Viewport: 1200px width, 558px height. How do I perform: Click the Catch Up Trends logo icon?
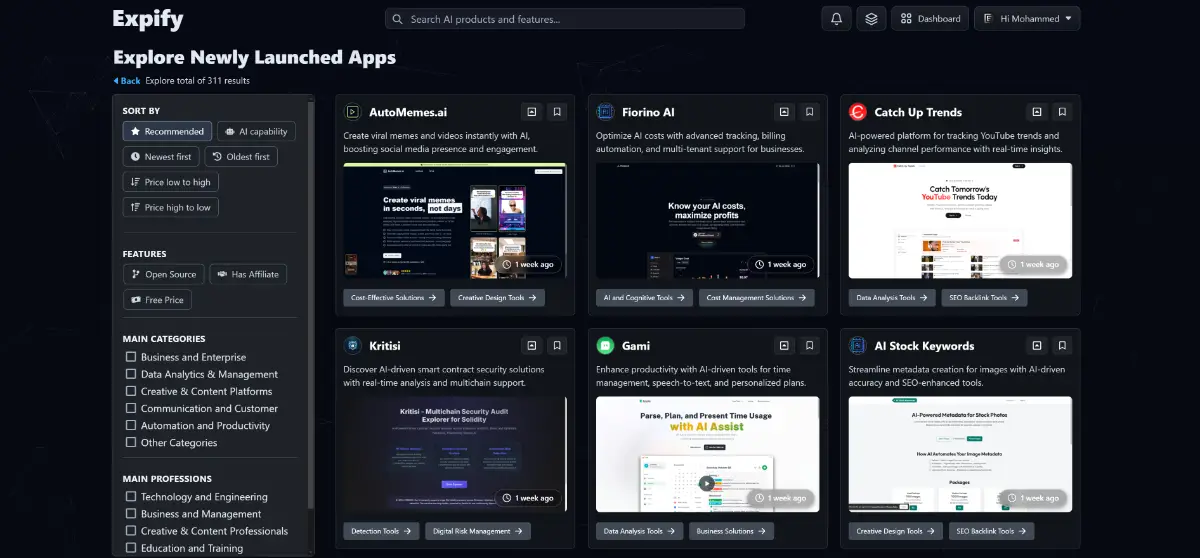(x=858, y=112)
